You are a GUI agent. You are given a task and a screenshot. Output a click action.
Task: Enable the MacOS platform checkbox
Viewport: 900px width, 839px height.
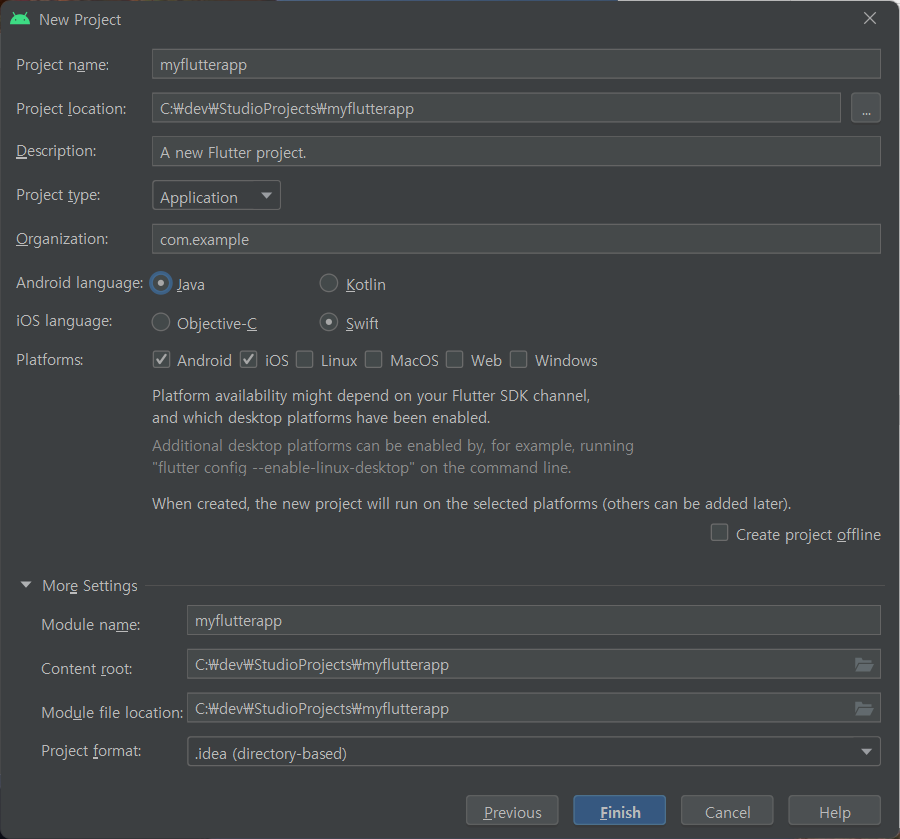click(374, 360)
